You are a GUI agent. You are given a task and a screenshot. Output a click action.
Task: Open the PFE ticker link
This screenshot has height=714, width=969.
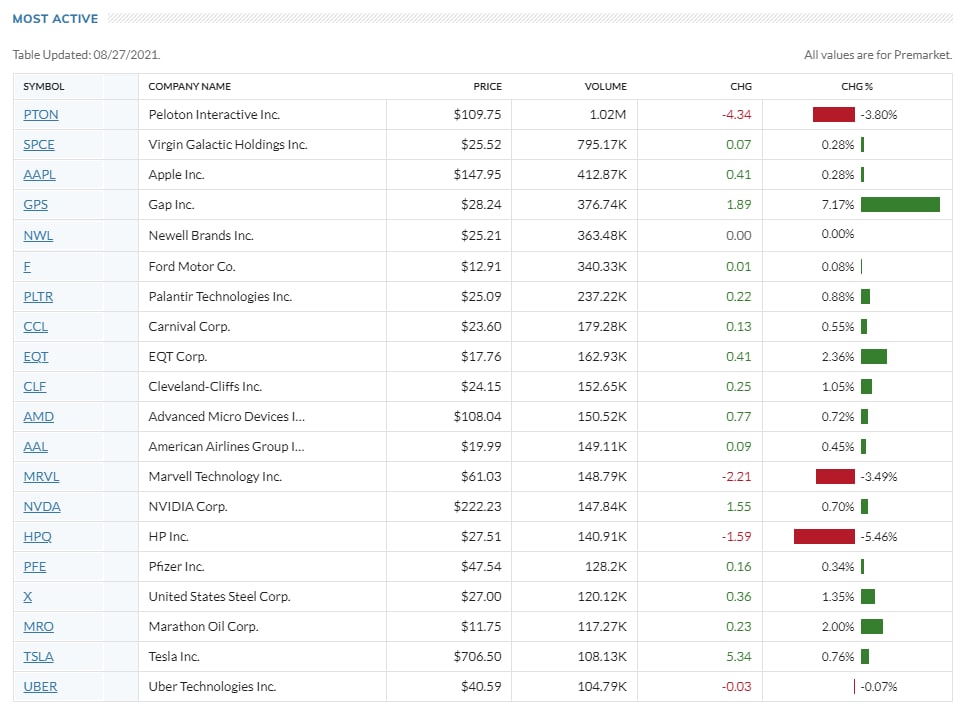pyautogui.click(x=35, y=566)
